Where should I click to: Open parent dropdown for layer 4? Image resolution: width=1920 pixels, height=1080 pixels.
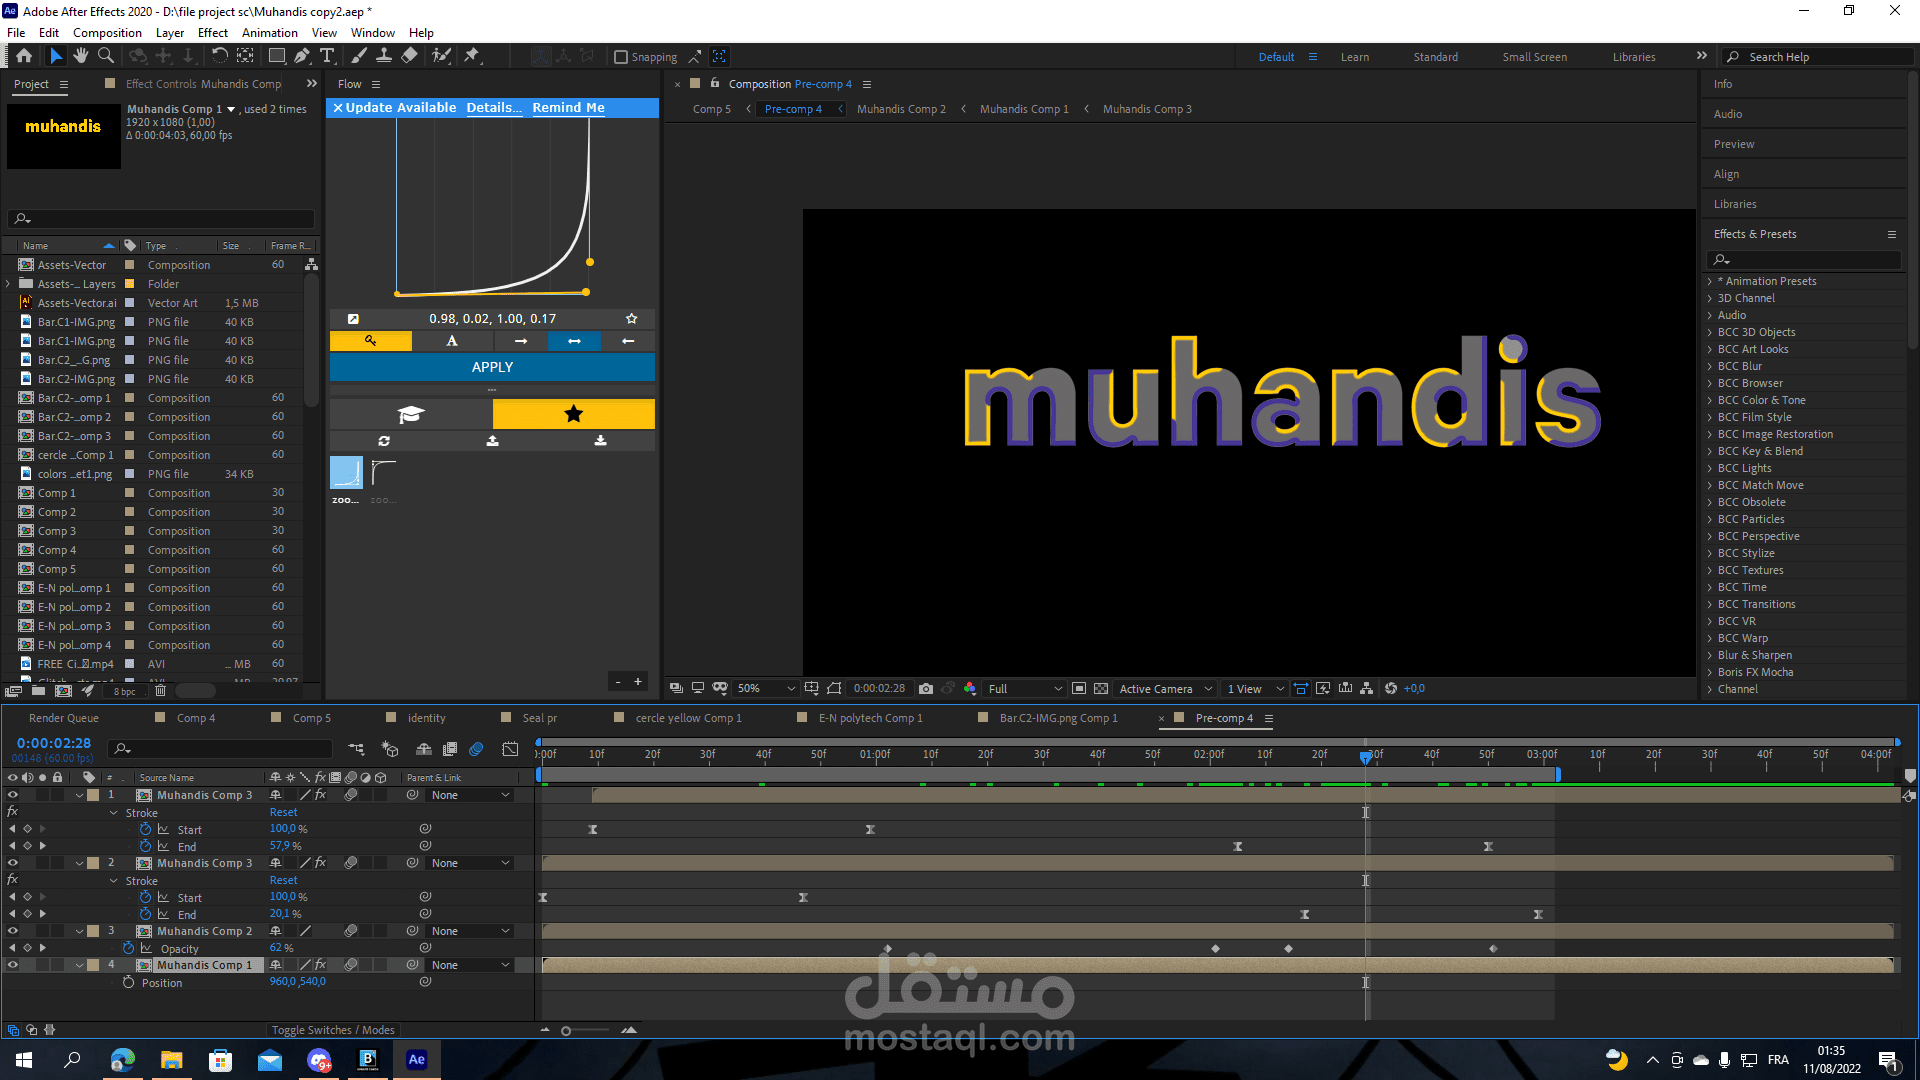click(x=470, y=965)
